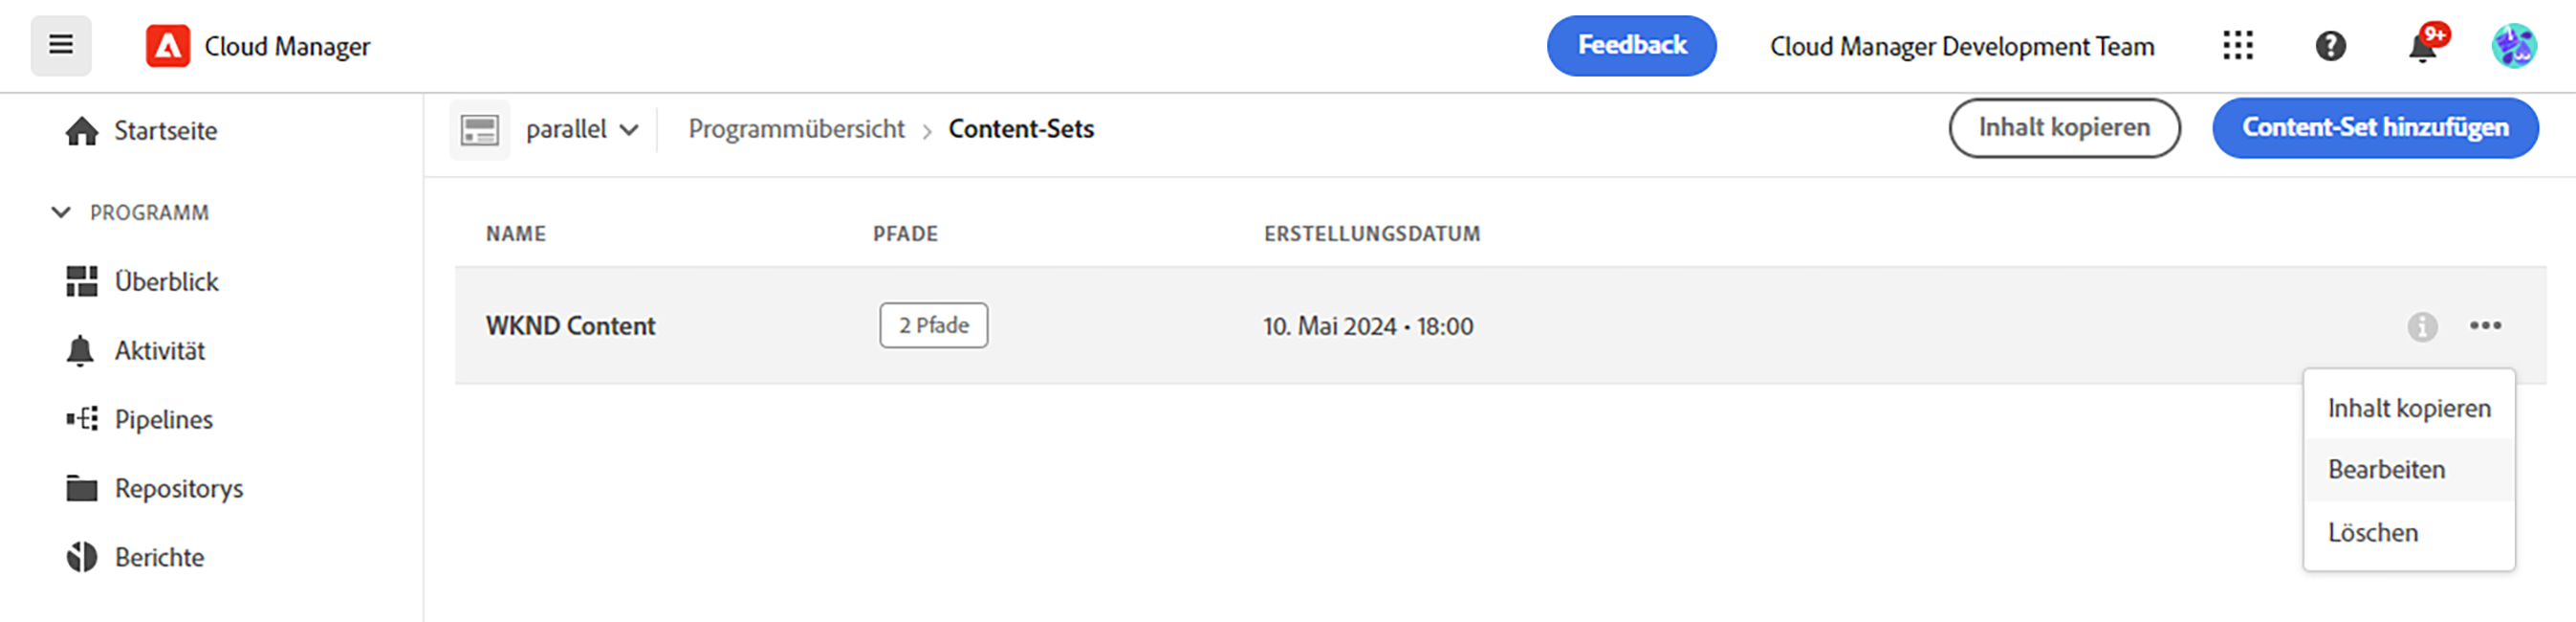This screenshot has width=2576, height=622.
Task: Open Pipelines in the sidebar
Action: pyautogui.click(x=163, y=420)
